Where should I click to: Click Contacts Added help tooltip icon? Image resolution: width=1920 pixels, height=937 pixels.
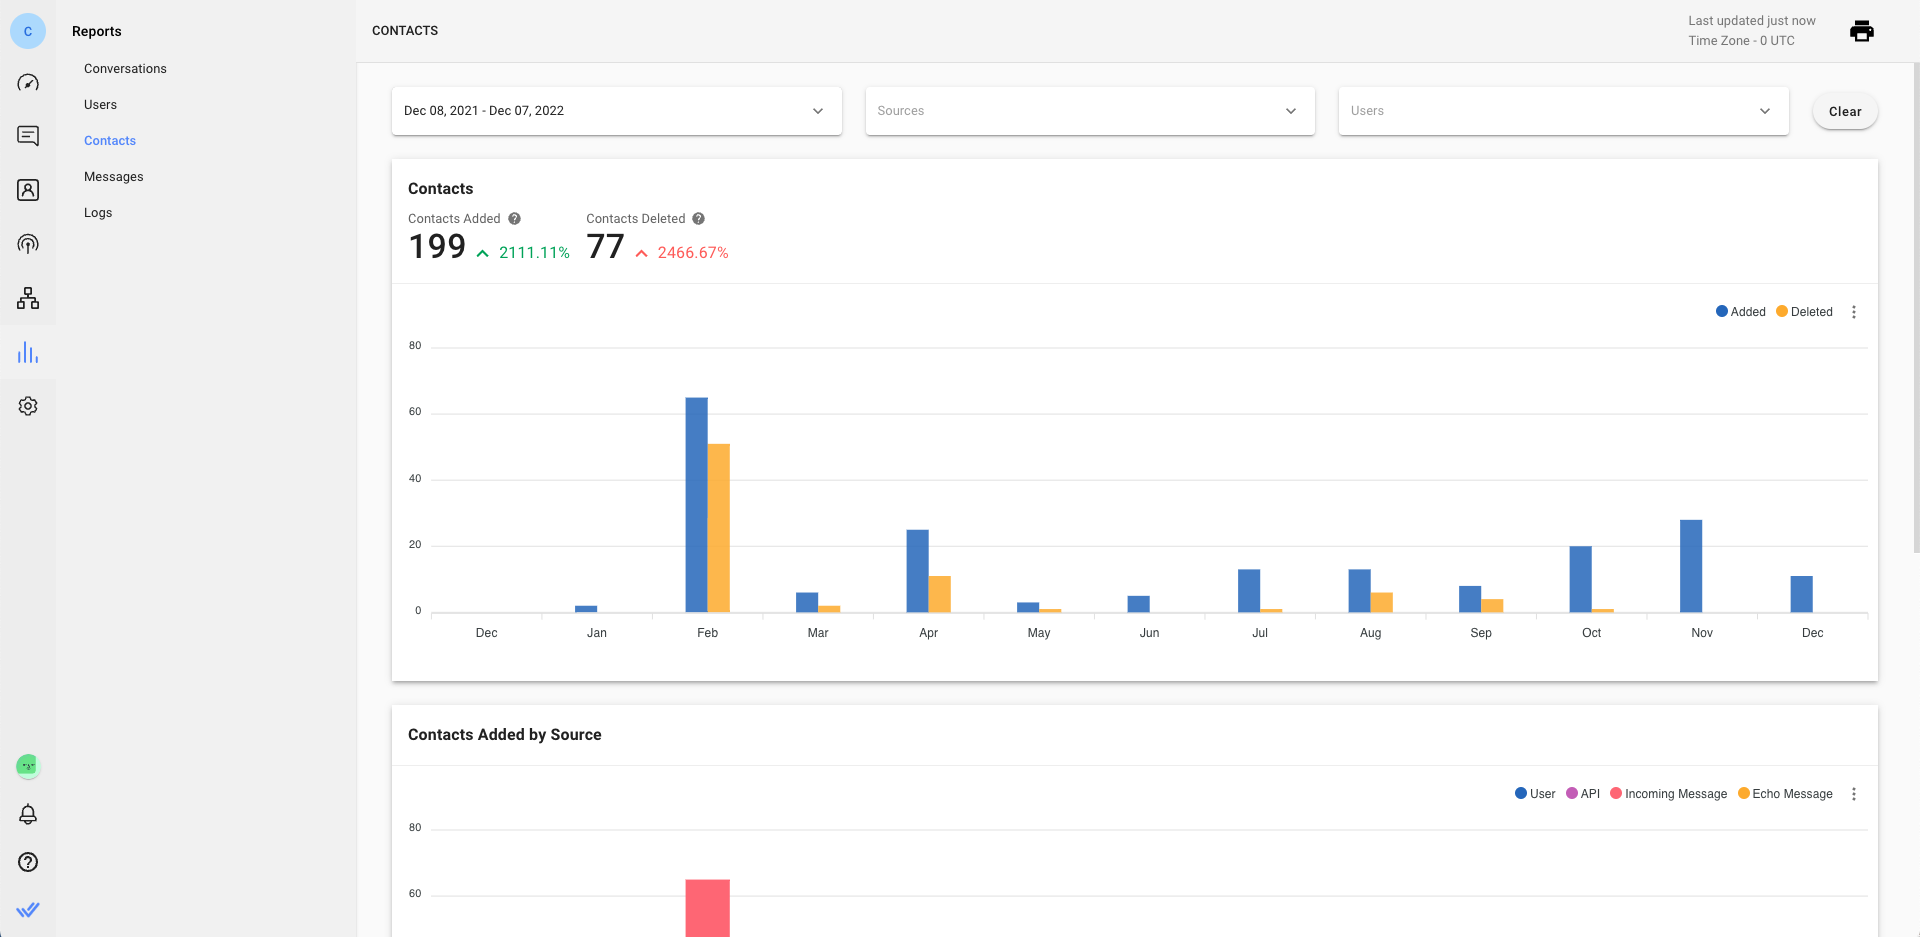point(514,219)
